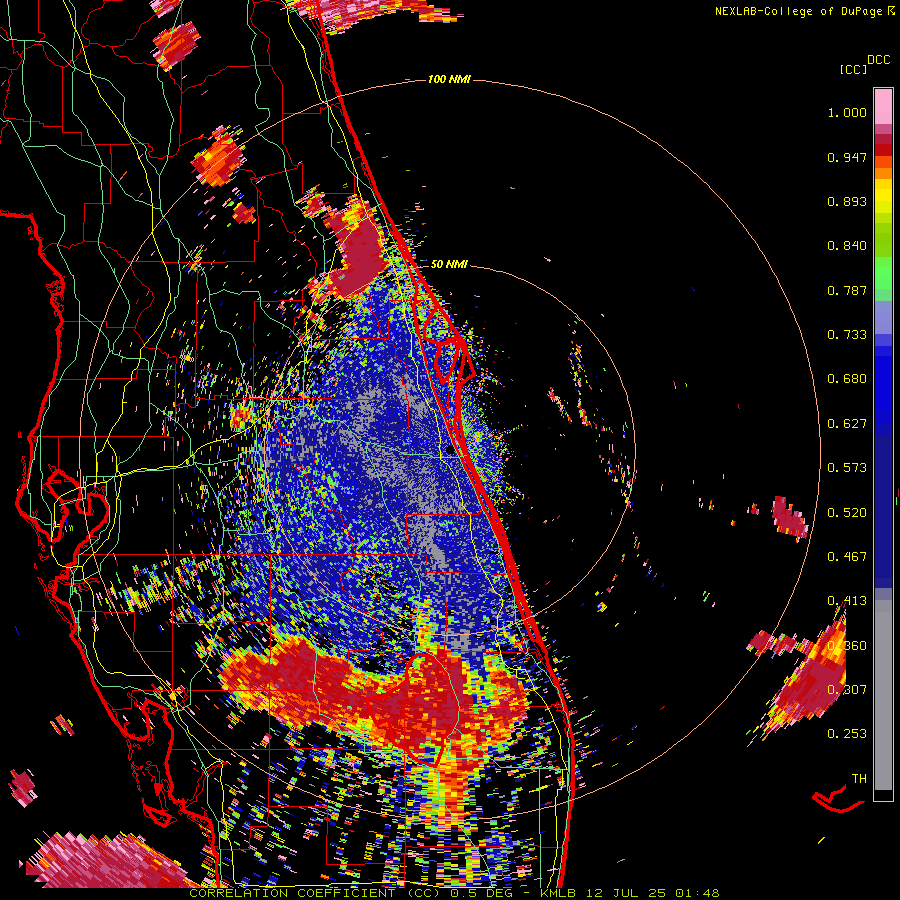Click the 0.307 color bar value

pos(847,690)
